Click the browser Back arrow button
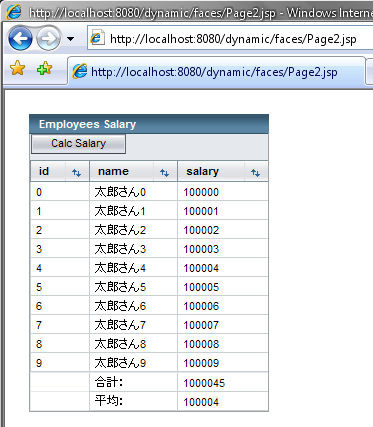Image resolution: width=373 pixels, height=427 pixels. (x=20, y=39)
